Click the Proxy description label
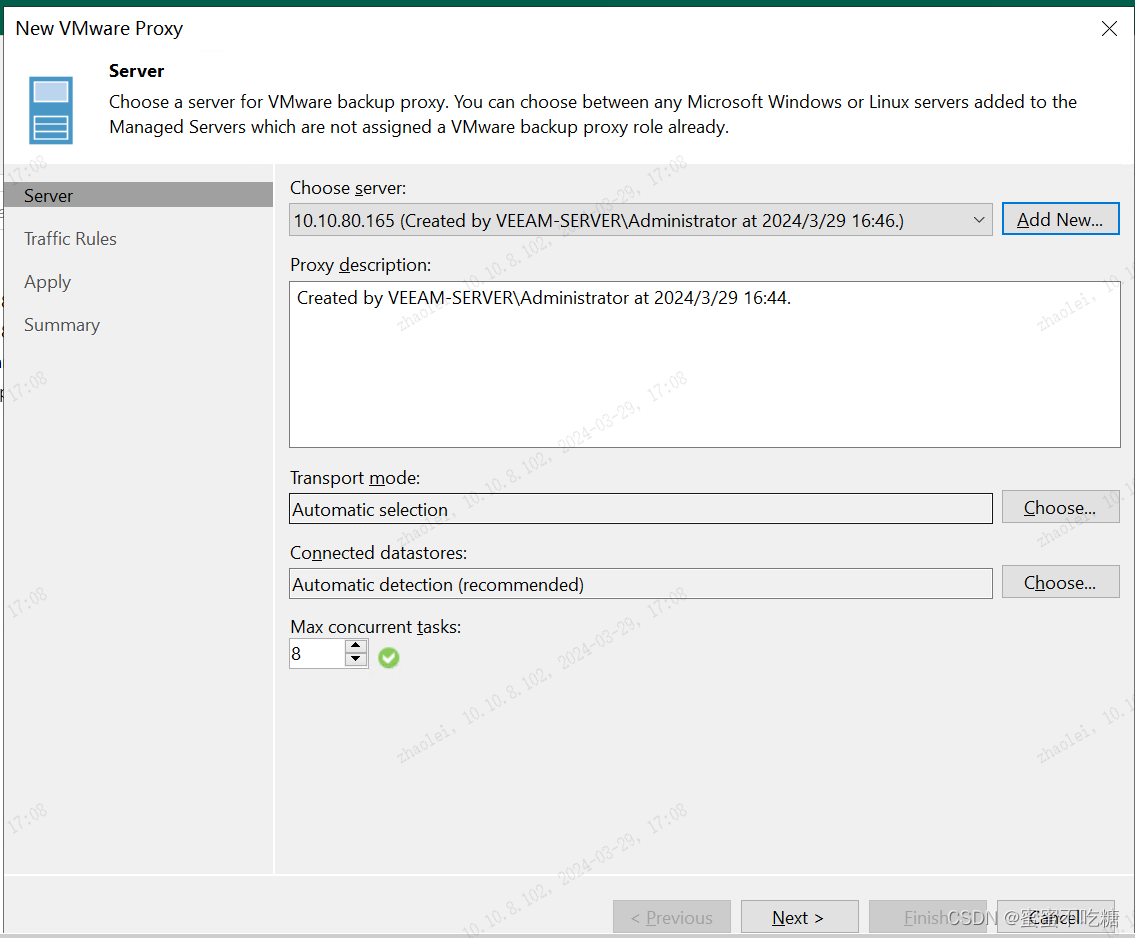 click(360, 265)
